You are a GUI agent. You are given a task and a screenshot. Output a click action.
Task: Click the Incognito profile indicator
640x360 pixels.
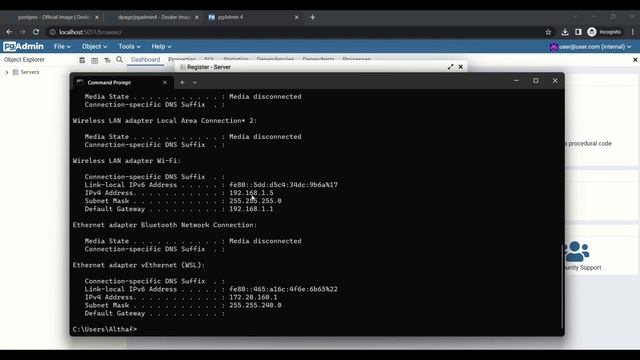(604, 32)
